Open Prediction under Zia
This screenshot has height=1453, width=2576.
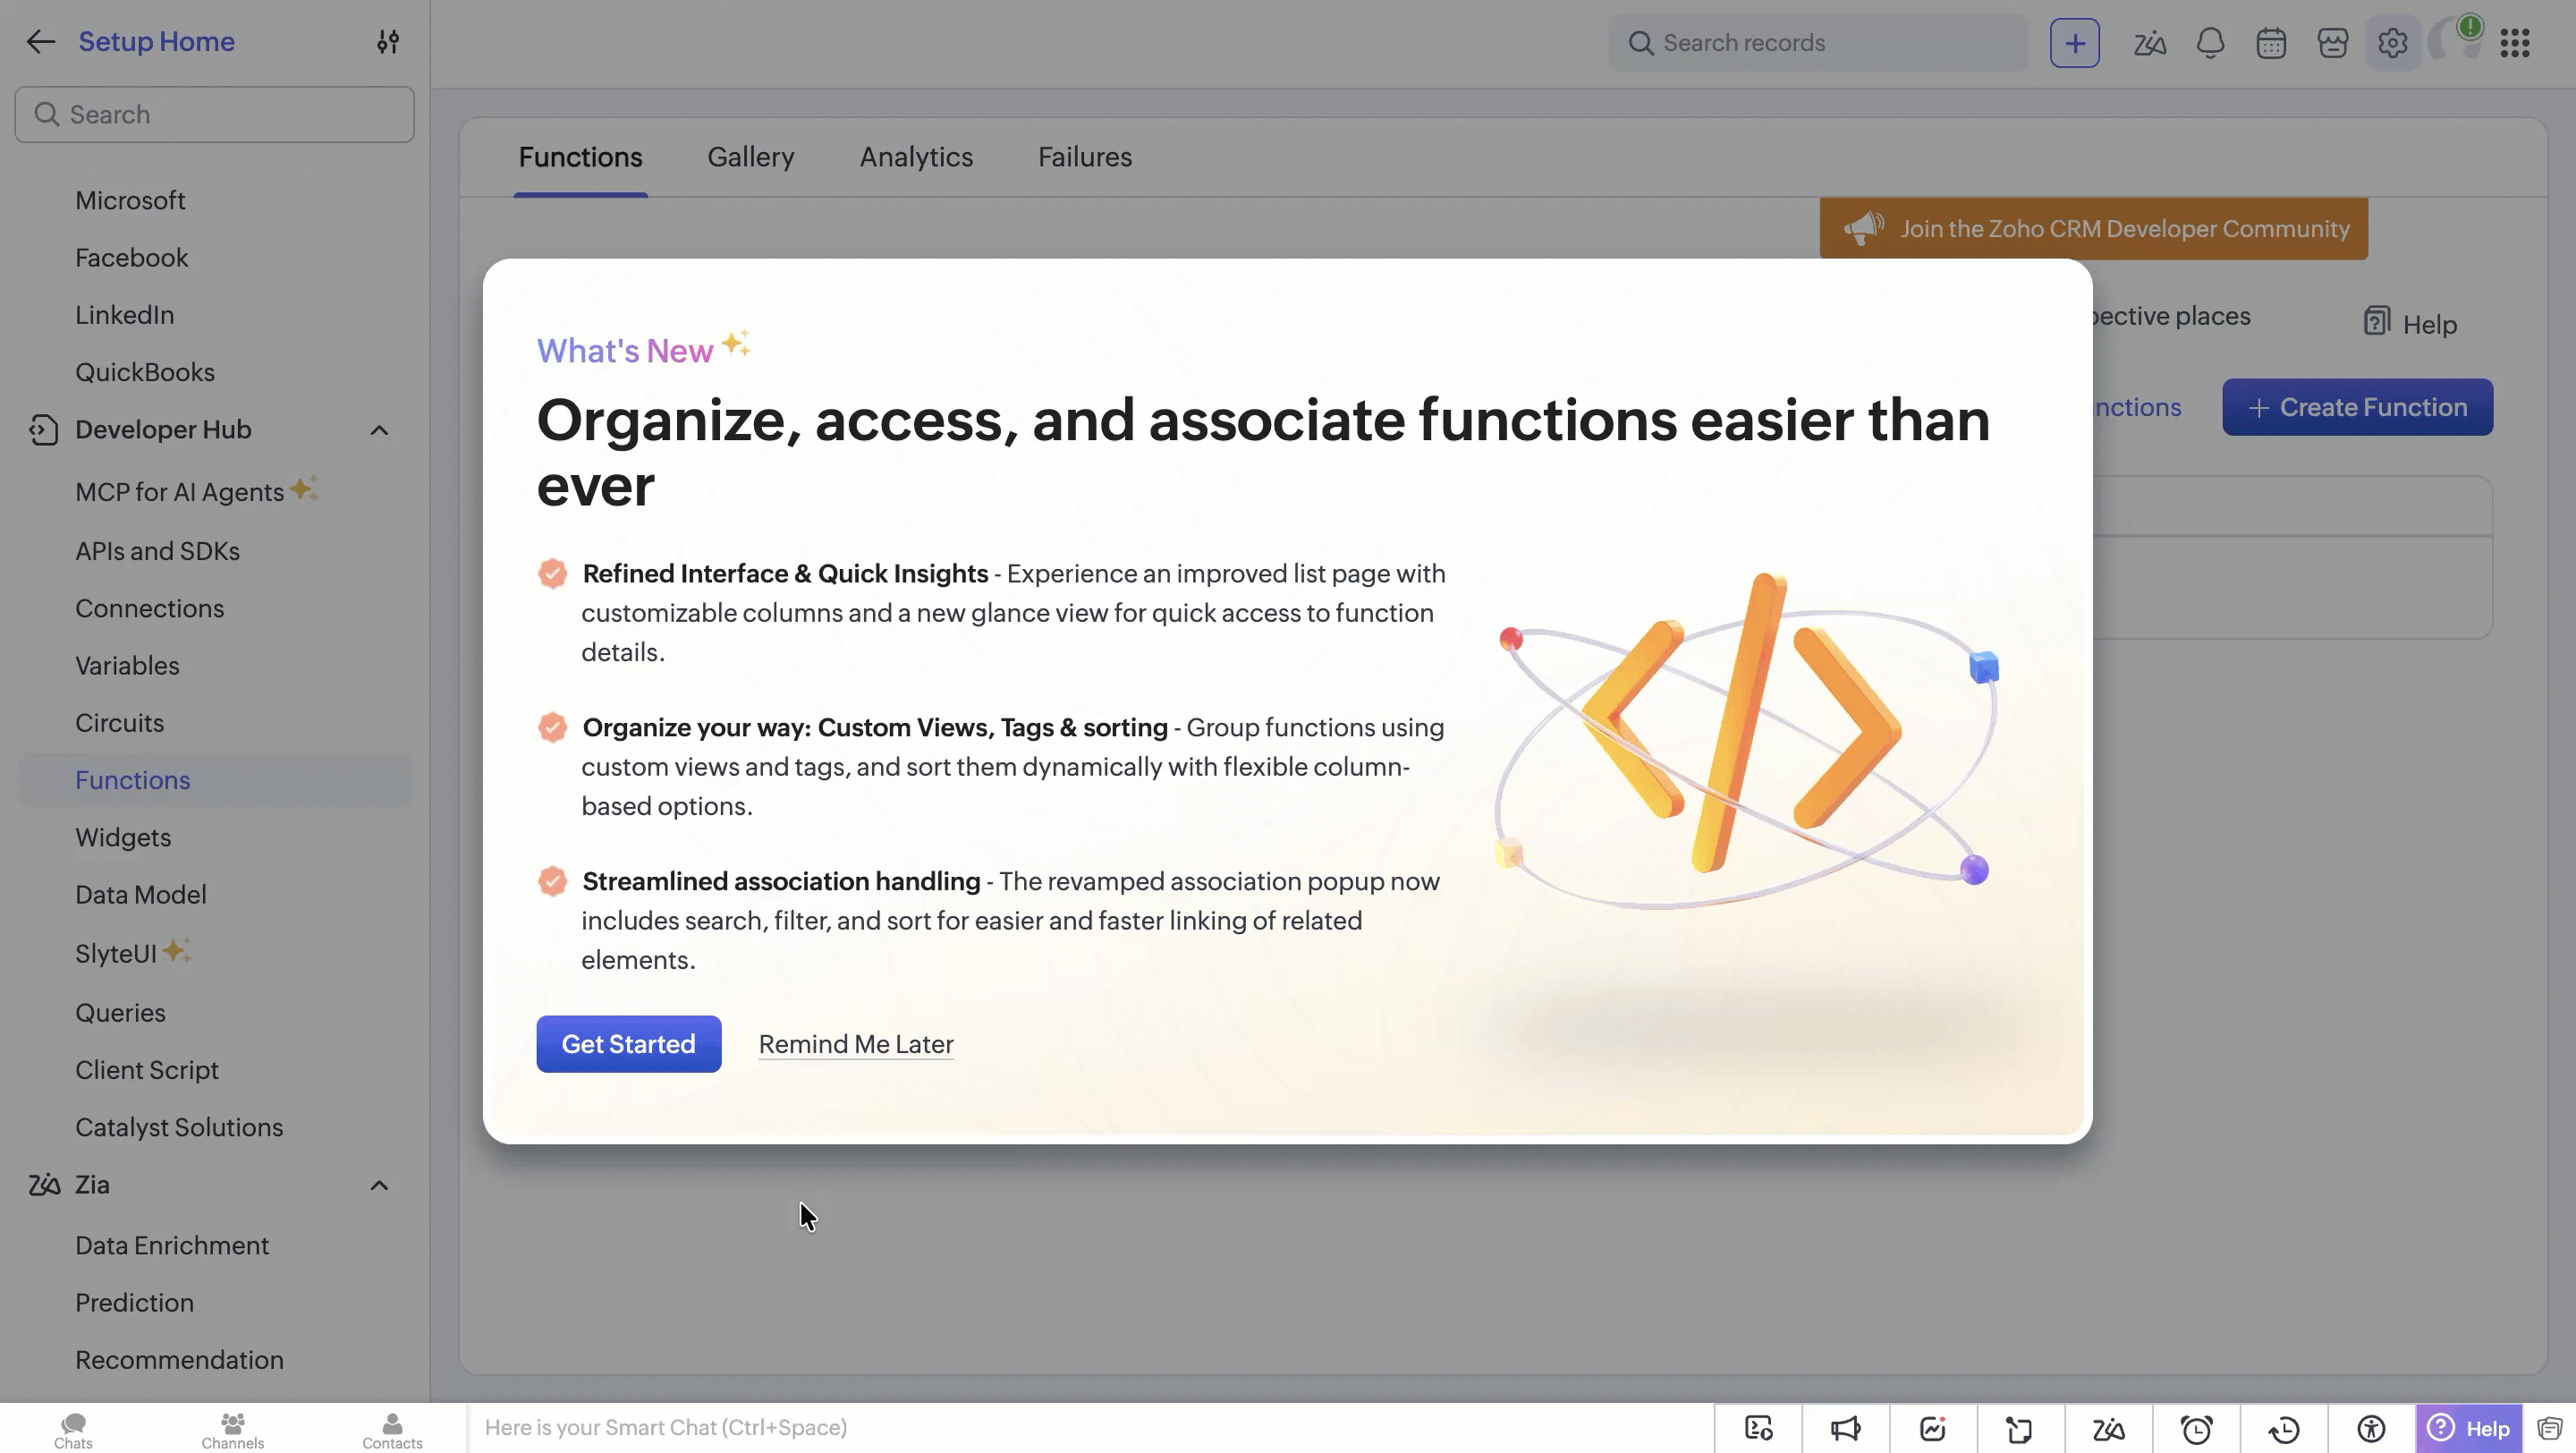[x=134, y=1302]
